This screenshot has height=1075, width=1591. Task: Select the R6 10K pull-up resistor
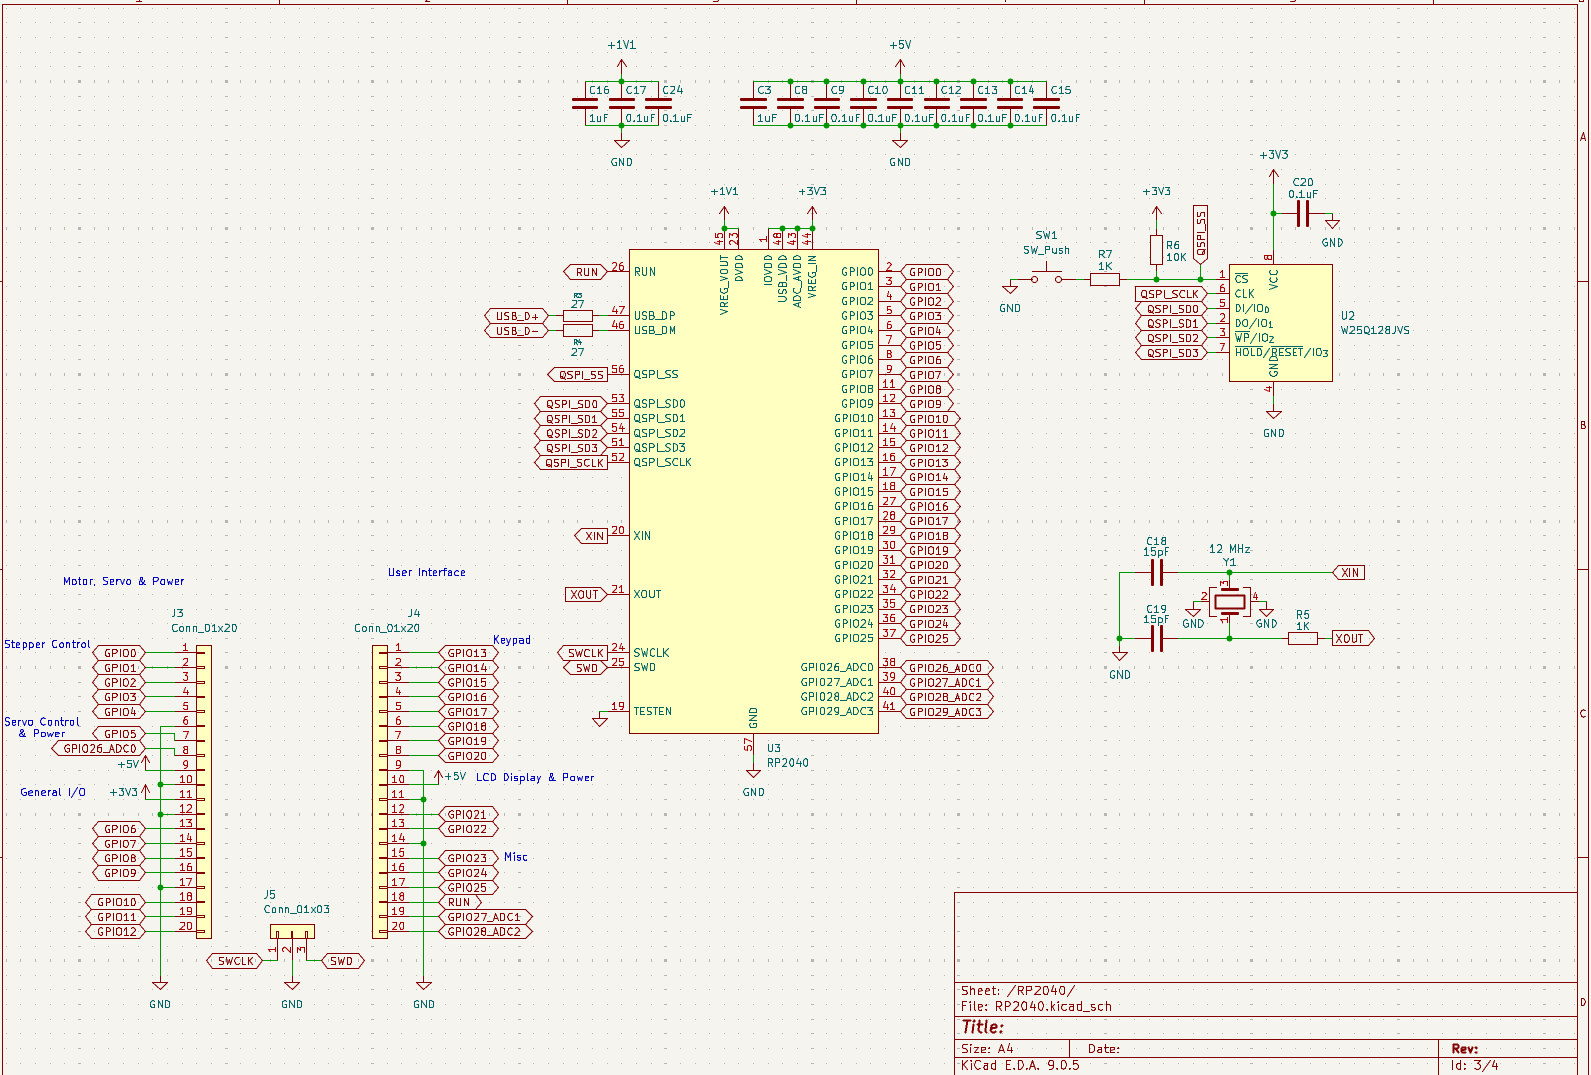point(1156,250)
